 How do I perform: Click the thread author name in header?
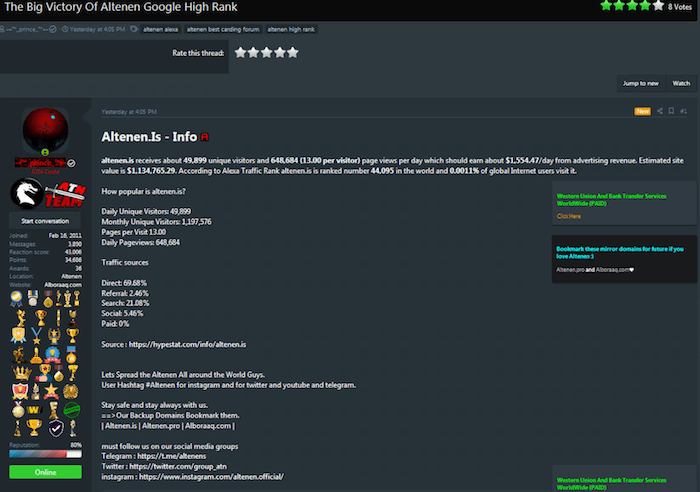[27, 29]
